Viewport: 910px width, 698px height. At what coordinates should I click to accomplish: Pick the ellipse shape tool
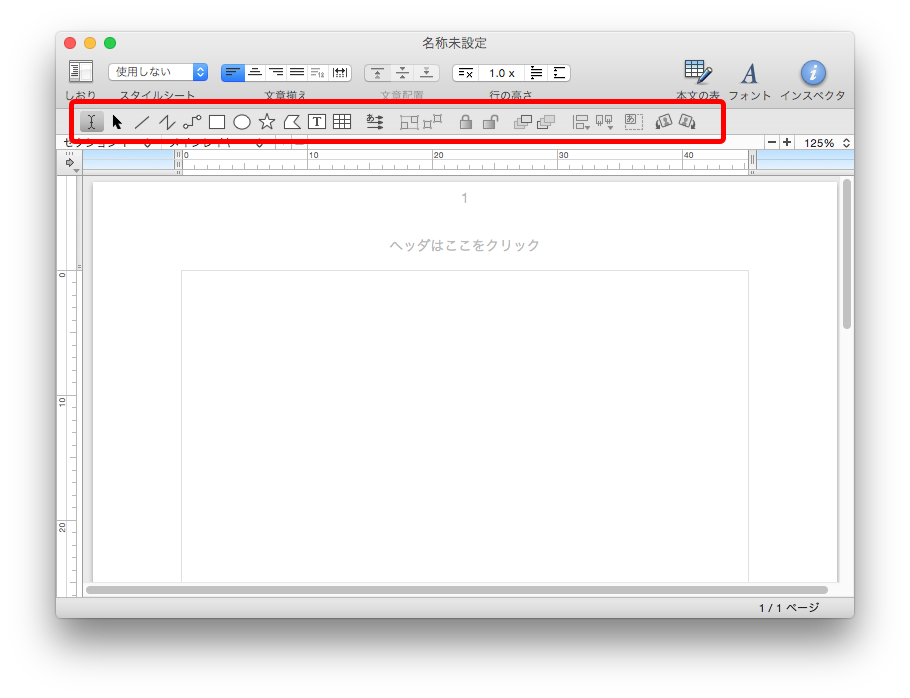point(242,122)
